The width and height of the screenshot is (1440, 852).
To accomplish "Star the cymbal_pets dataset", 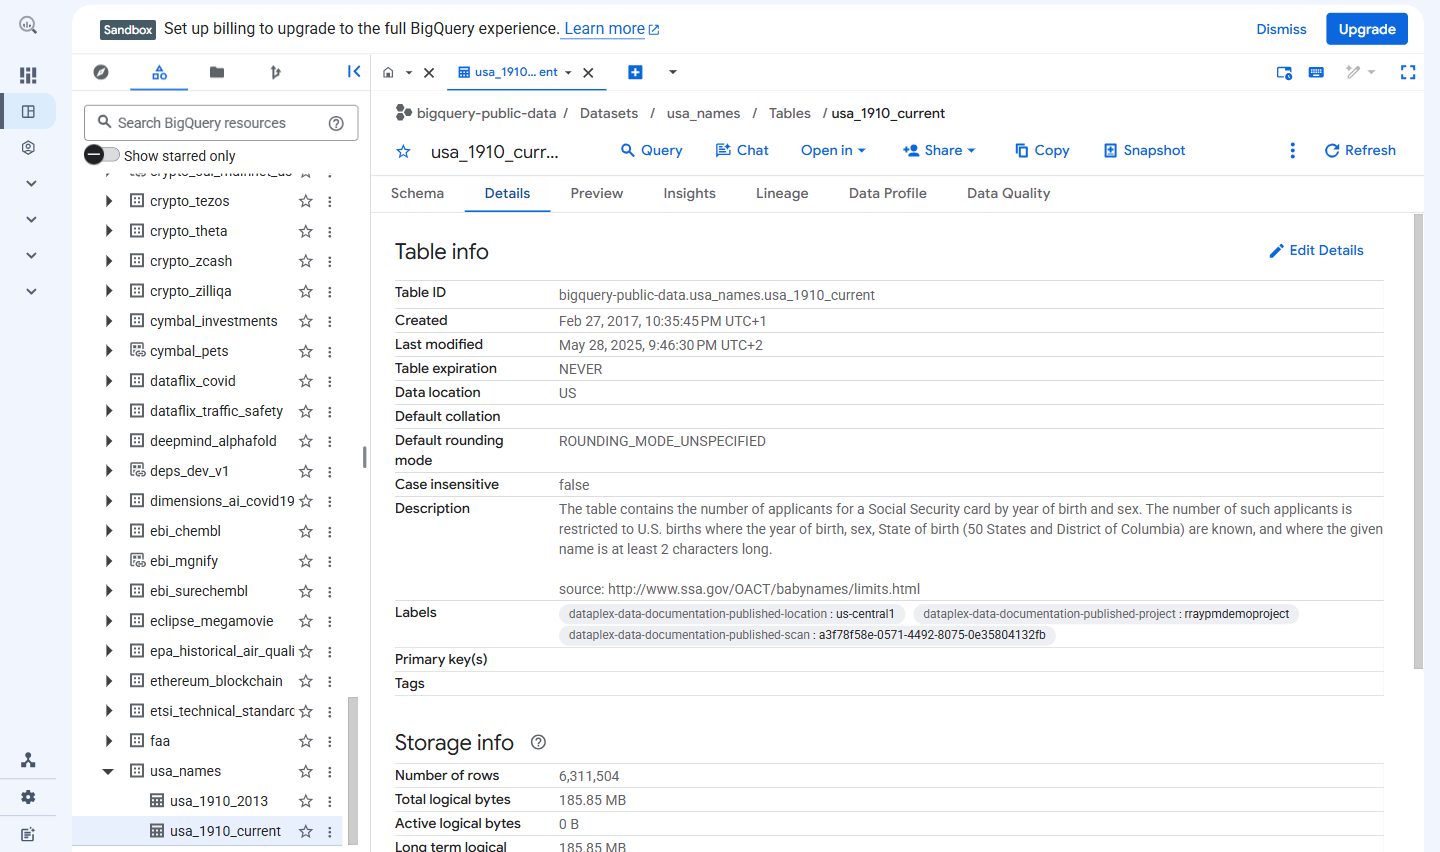I will (306, 351).
